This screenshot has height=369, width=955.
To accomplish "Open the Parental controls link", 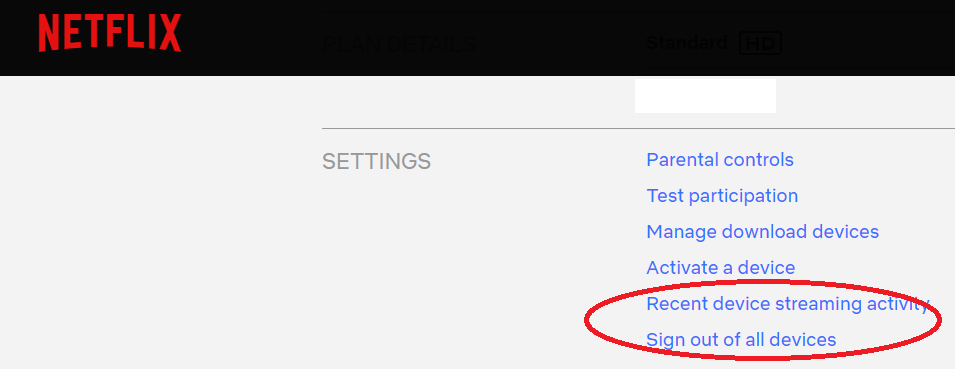I will tap(720, 160).
